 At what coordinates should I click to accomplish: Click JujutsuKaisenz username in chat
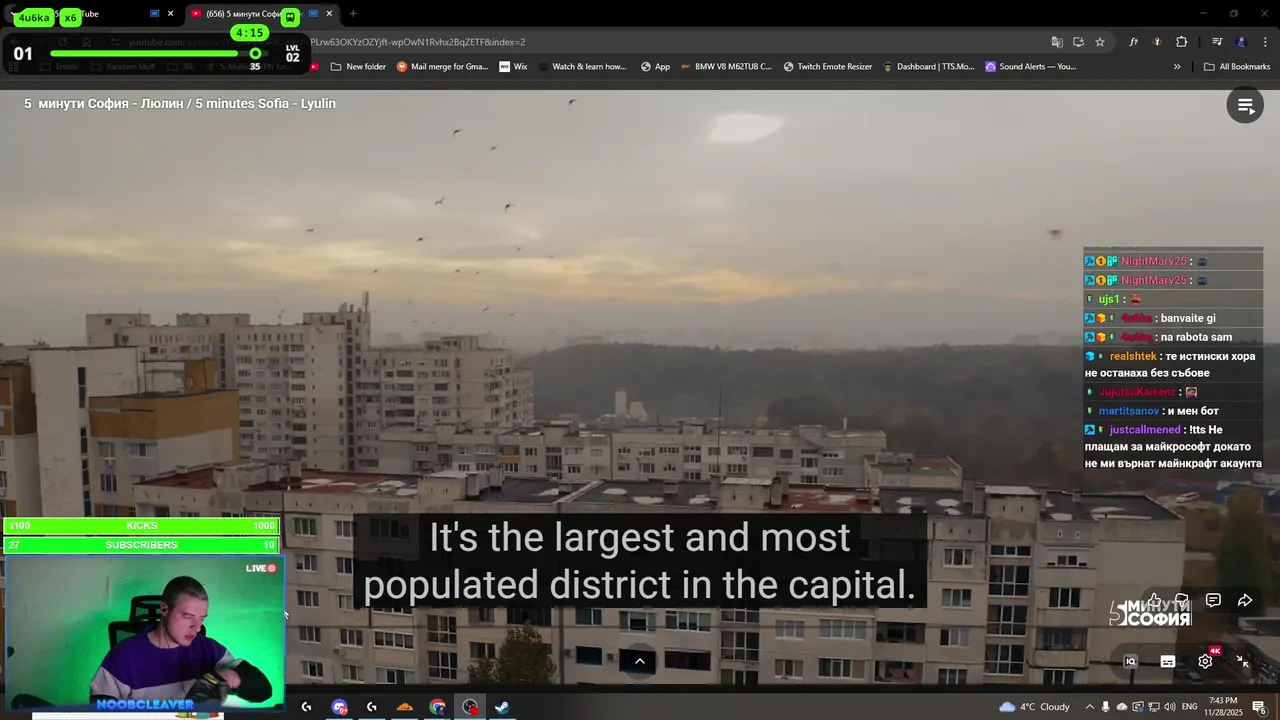click(1138, 392)
